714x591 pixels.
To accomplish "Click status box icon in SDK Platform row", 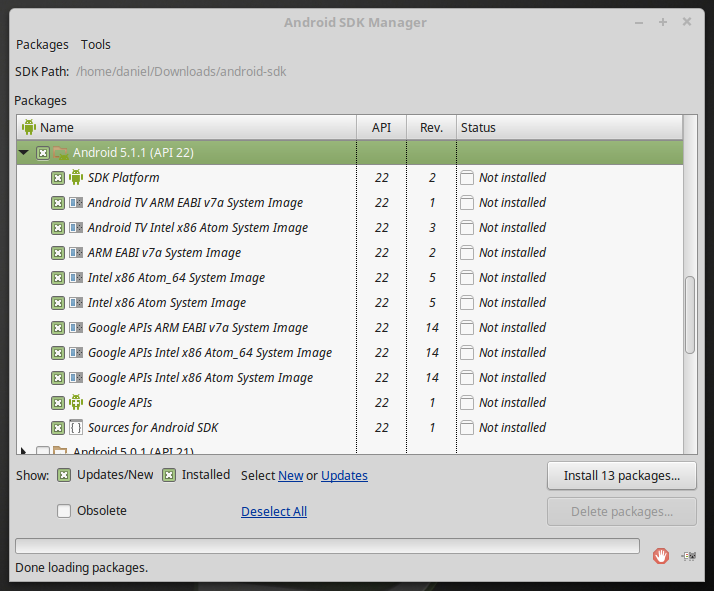I will [467, 178].
